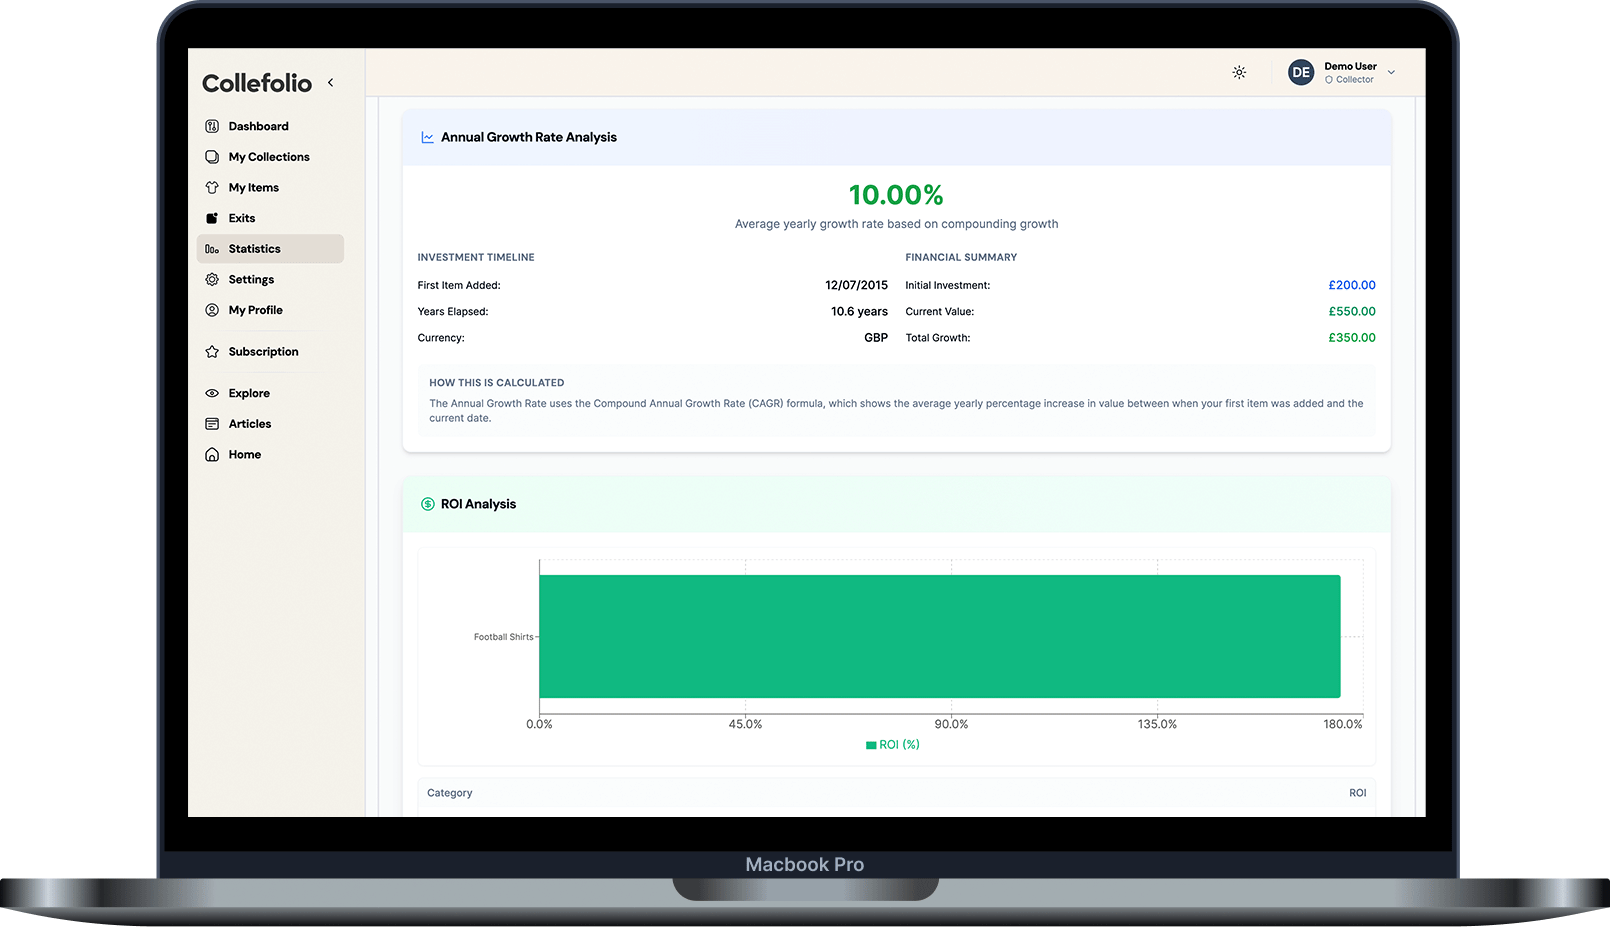Click the Subscription star icon
This screenshot has width=1610, height=944.
coord(212,352)
